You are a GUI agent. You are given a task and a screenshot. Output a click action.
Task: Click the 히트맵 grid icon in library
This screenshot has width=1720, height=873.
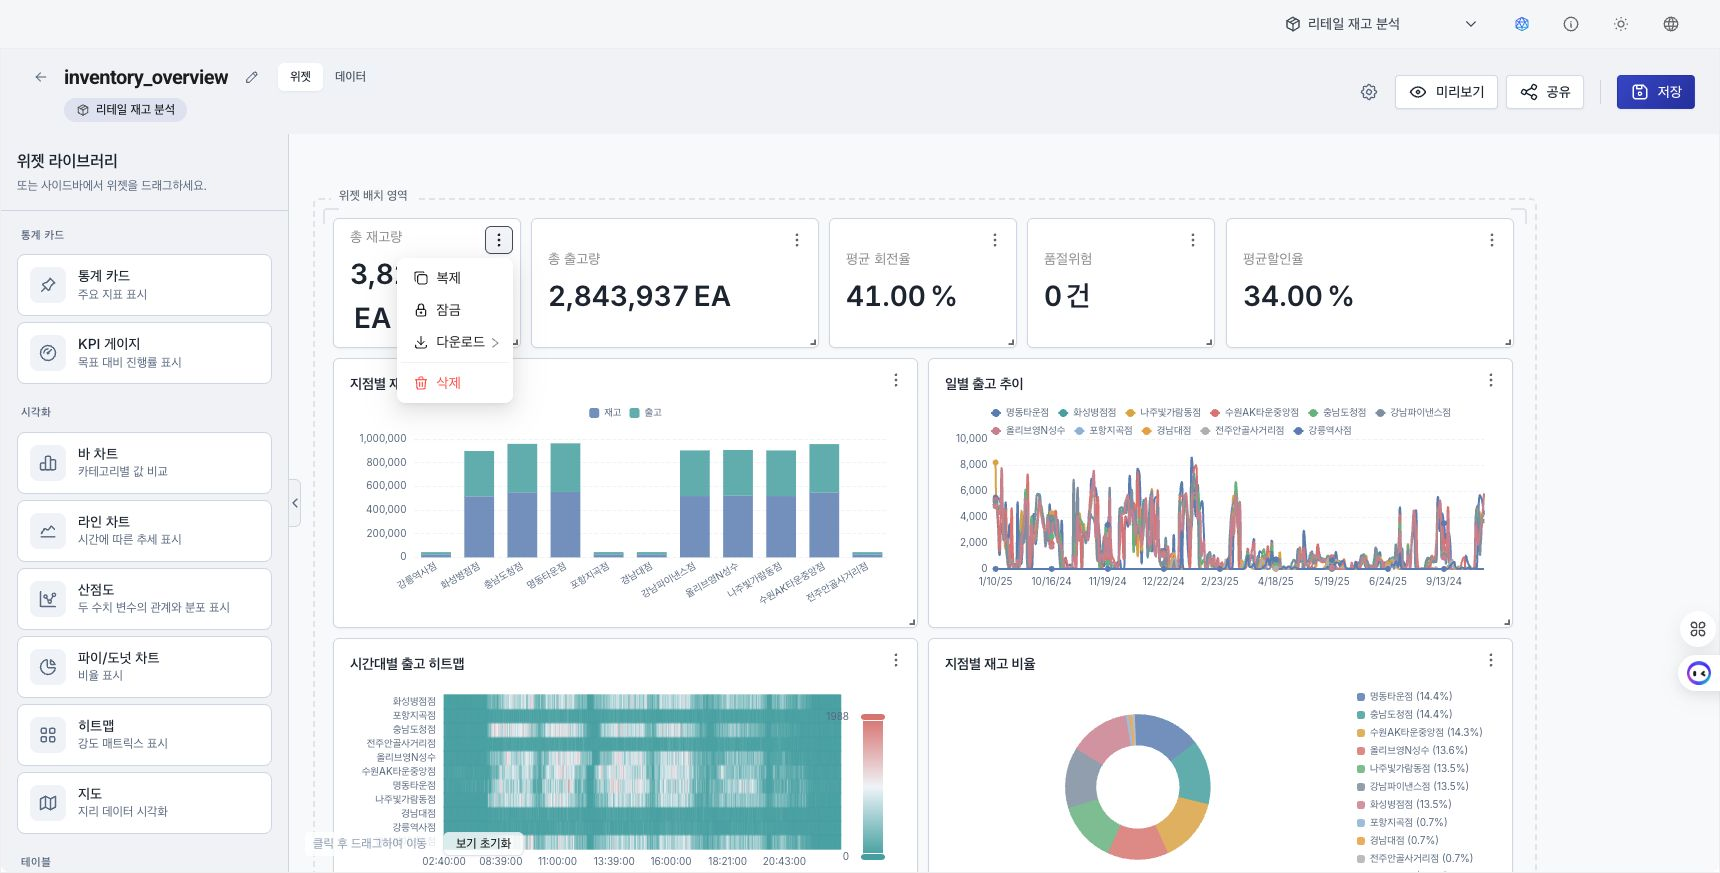pyautogui.click(x=48, y=735)
